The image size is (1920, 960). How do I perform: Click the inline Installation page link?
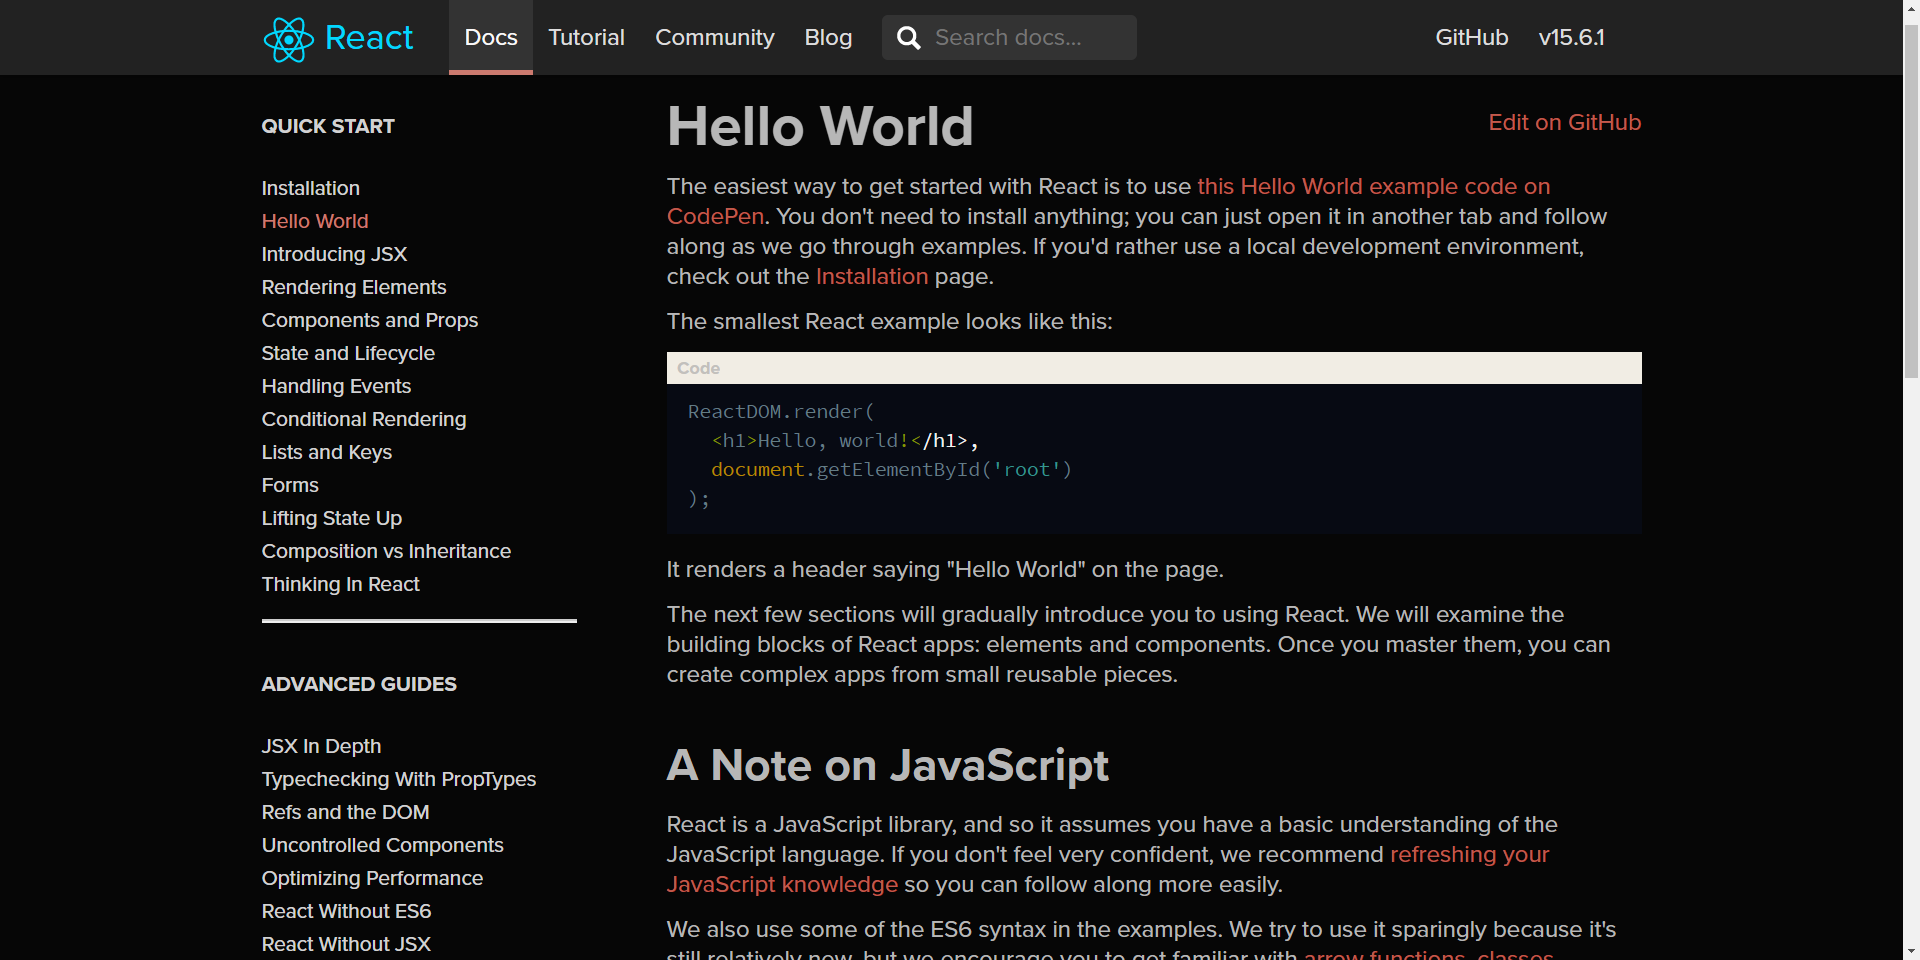coord(872,277)
